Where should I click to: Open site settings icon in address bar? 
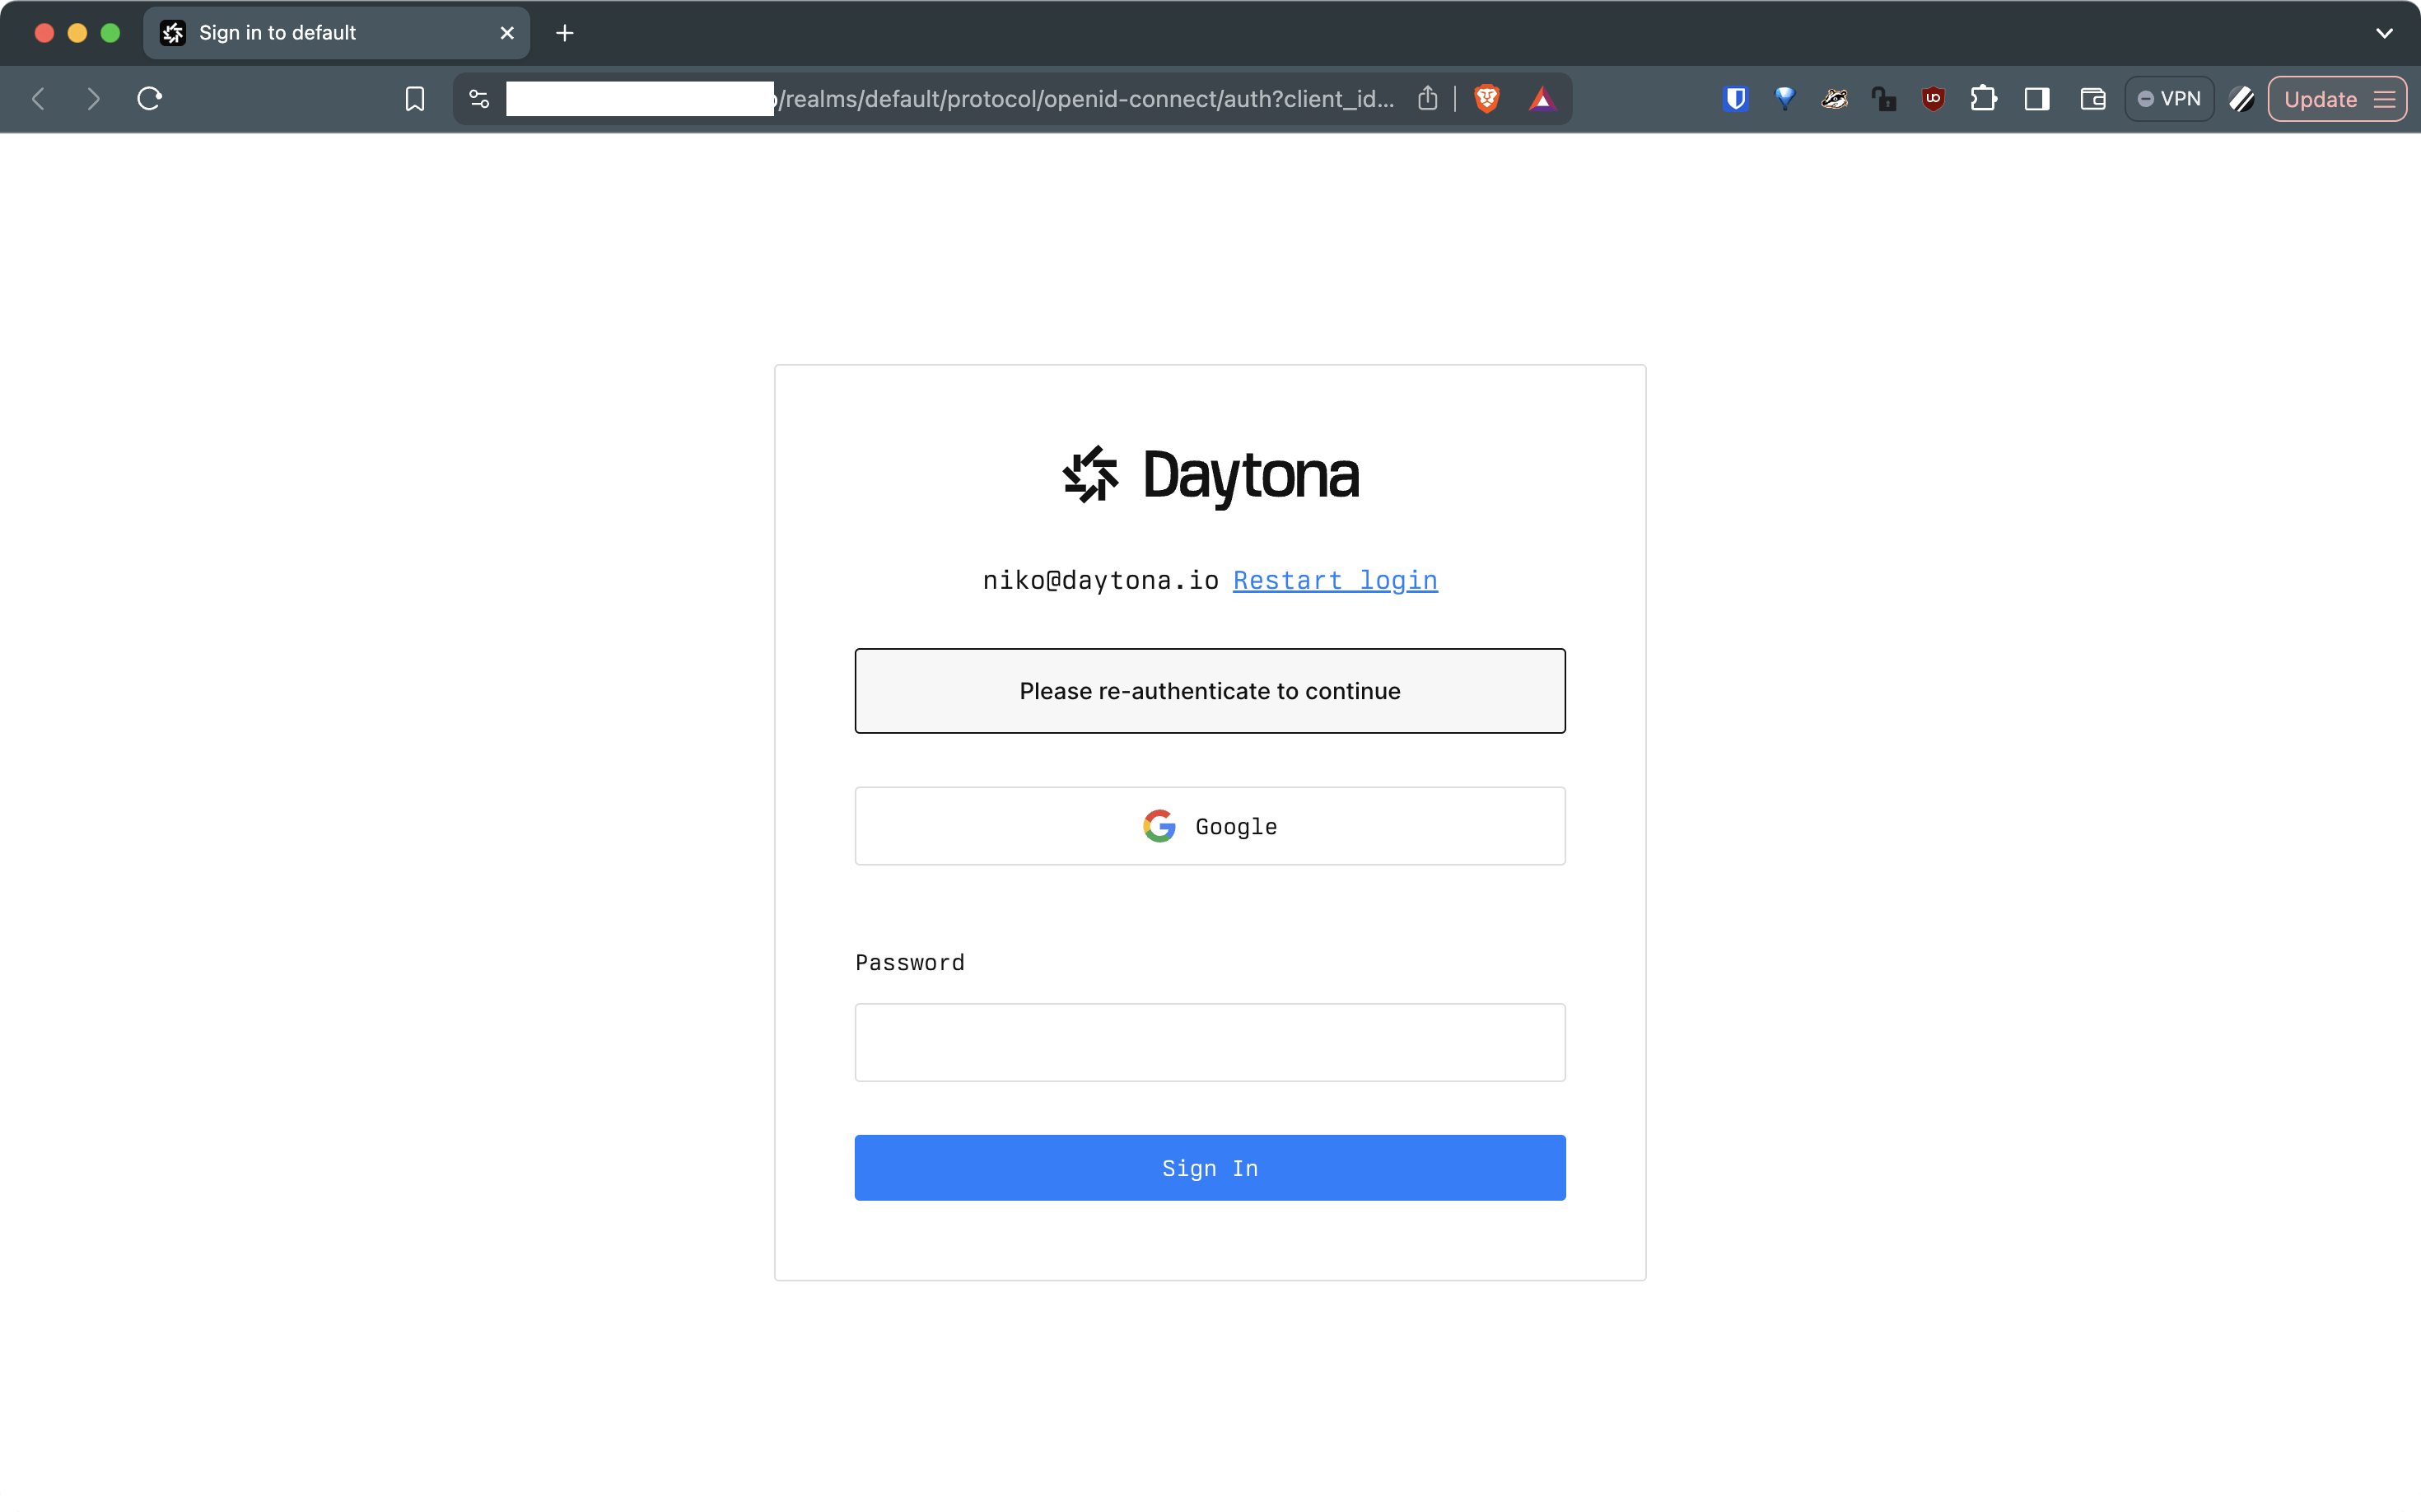pos(479,99)
